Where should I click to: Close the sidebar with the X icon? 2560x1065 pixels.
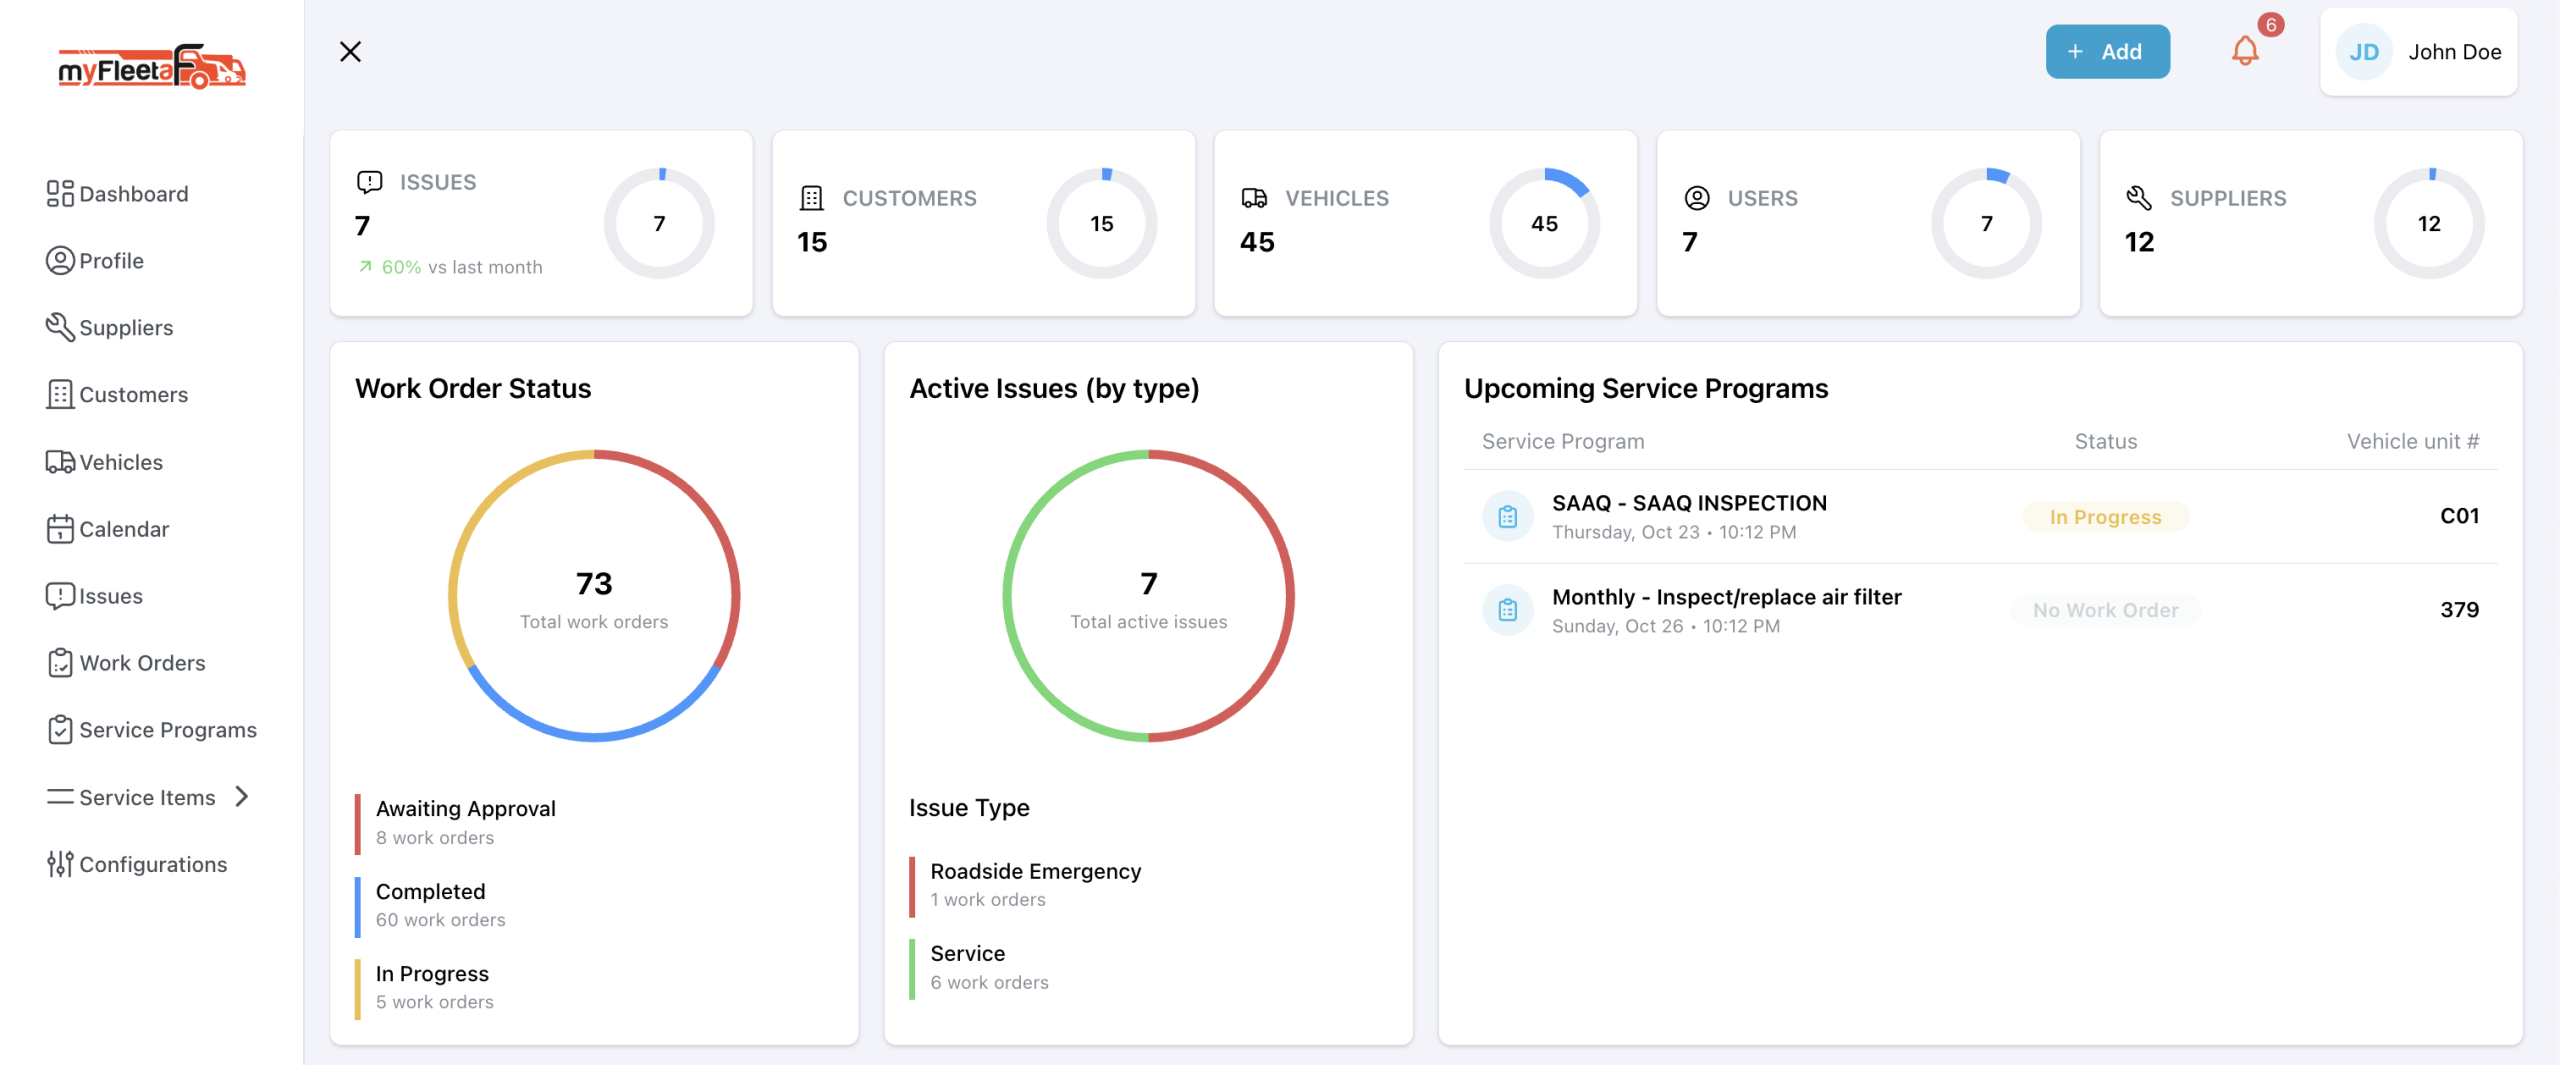[350, 52]
